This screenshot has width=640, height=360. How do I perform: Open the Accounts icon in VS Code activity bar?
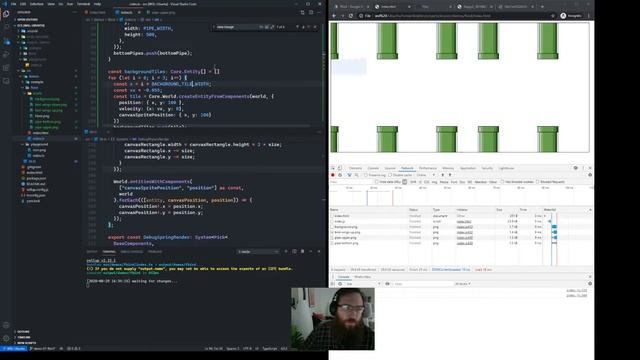click(x=6, y=325)
